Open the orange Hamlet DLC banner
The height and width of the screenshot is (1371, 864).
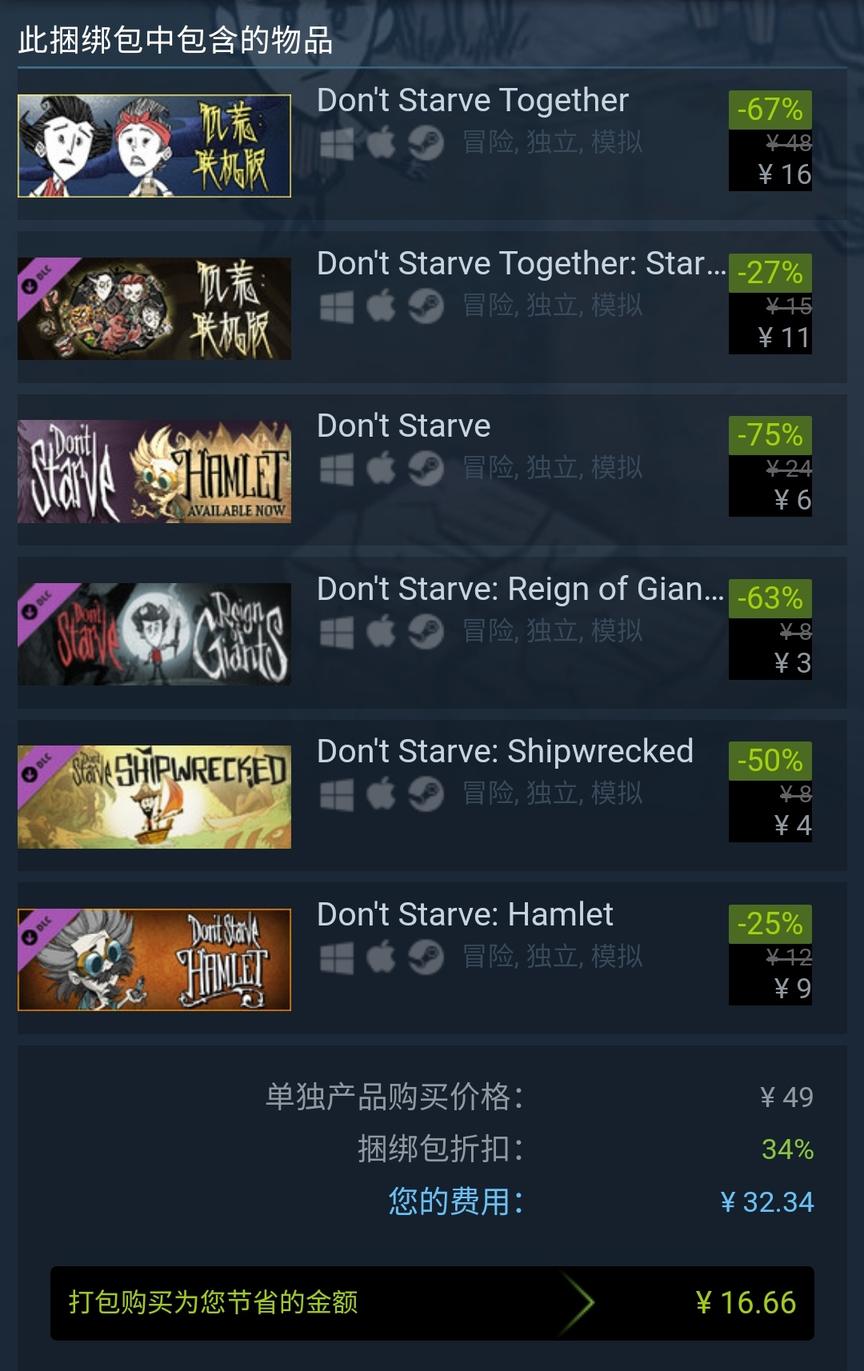[x=154, y=960]
